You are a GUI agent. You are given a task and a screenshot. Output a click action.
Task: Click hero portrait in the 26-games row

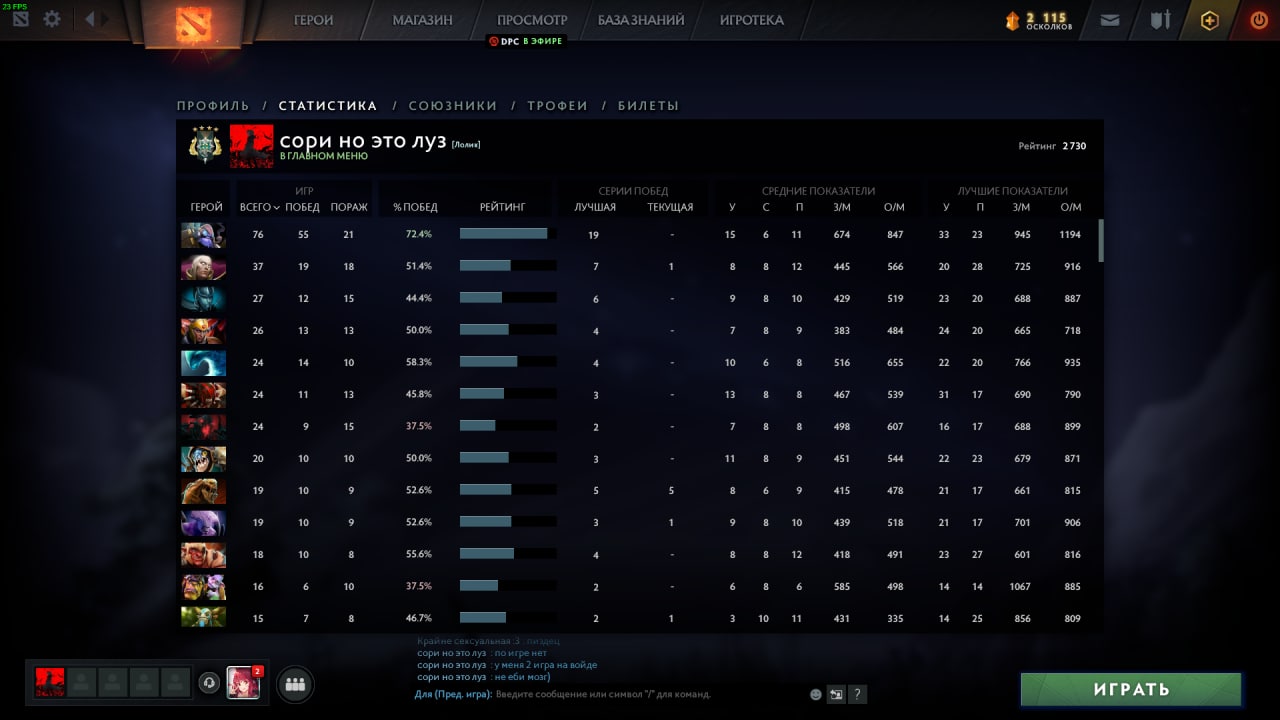pyautogui.click(x=203, y=331)
